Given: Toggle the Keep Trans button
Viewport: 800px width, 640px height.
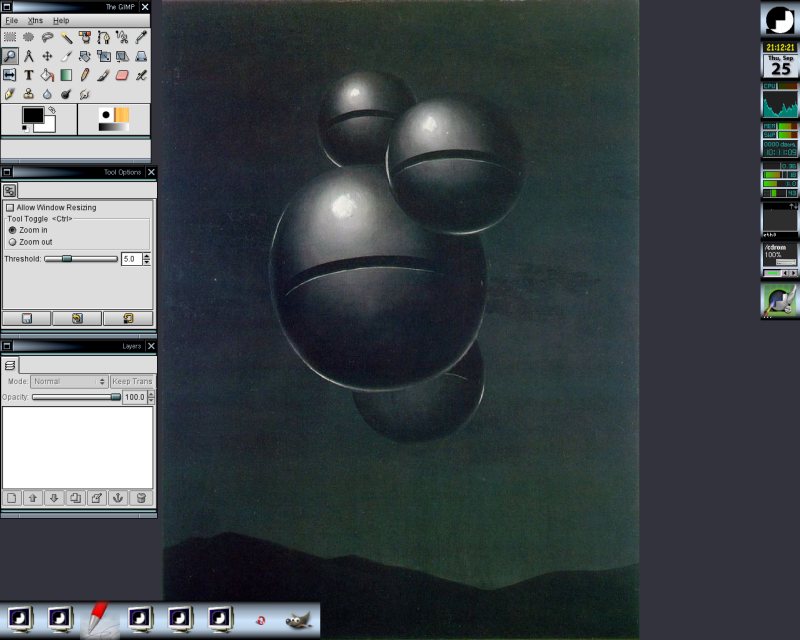Looking at the screenshot, I should pos(132,381).
